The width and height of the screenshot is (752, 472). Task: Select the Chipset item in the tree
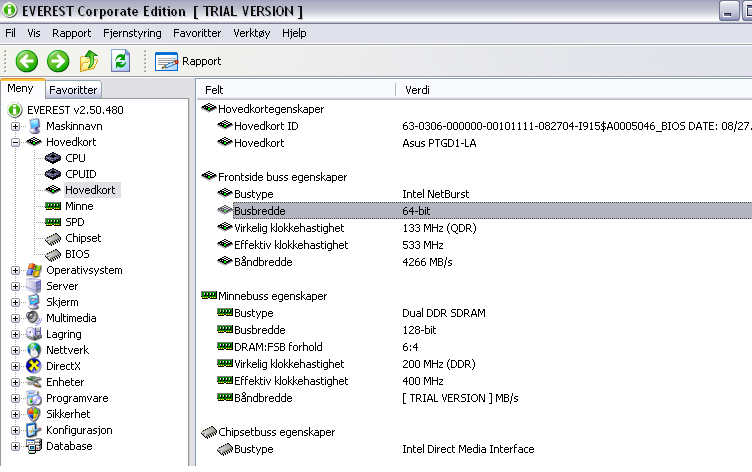(x=83, y=238)
